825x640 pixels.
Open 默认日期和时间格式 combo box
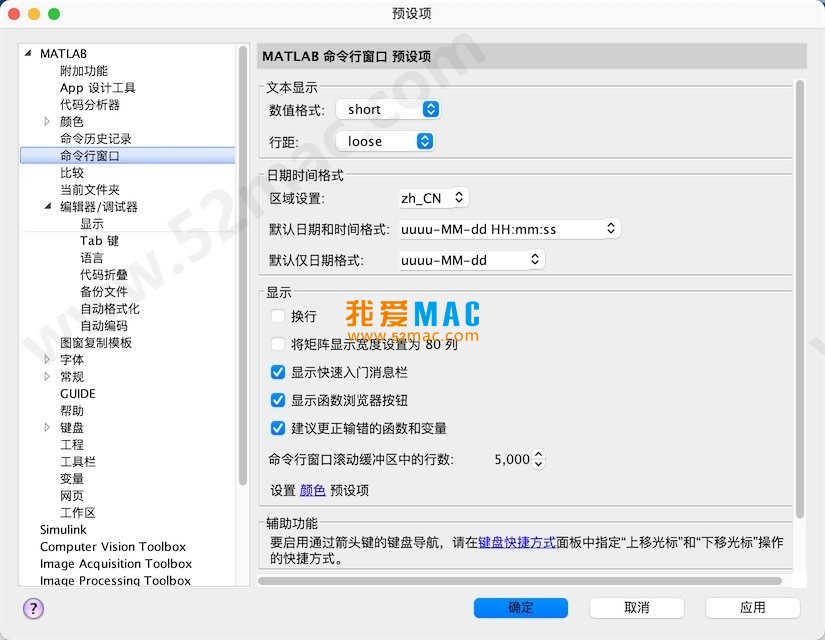click(509, 229)
